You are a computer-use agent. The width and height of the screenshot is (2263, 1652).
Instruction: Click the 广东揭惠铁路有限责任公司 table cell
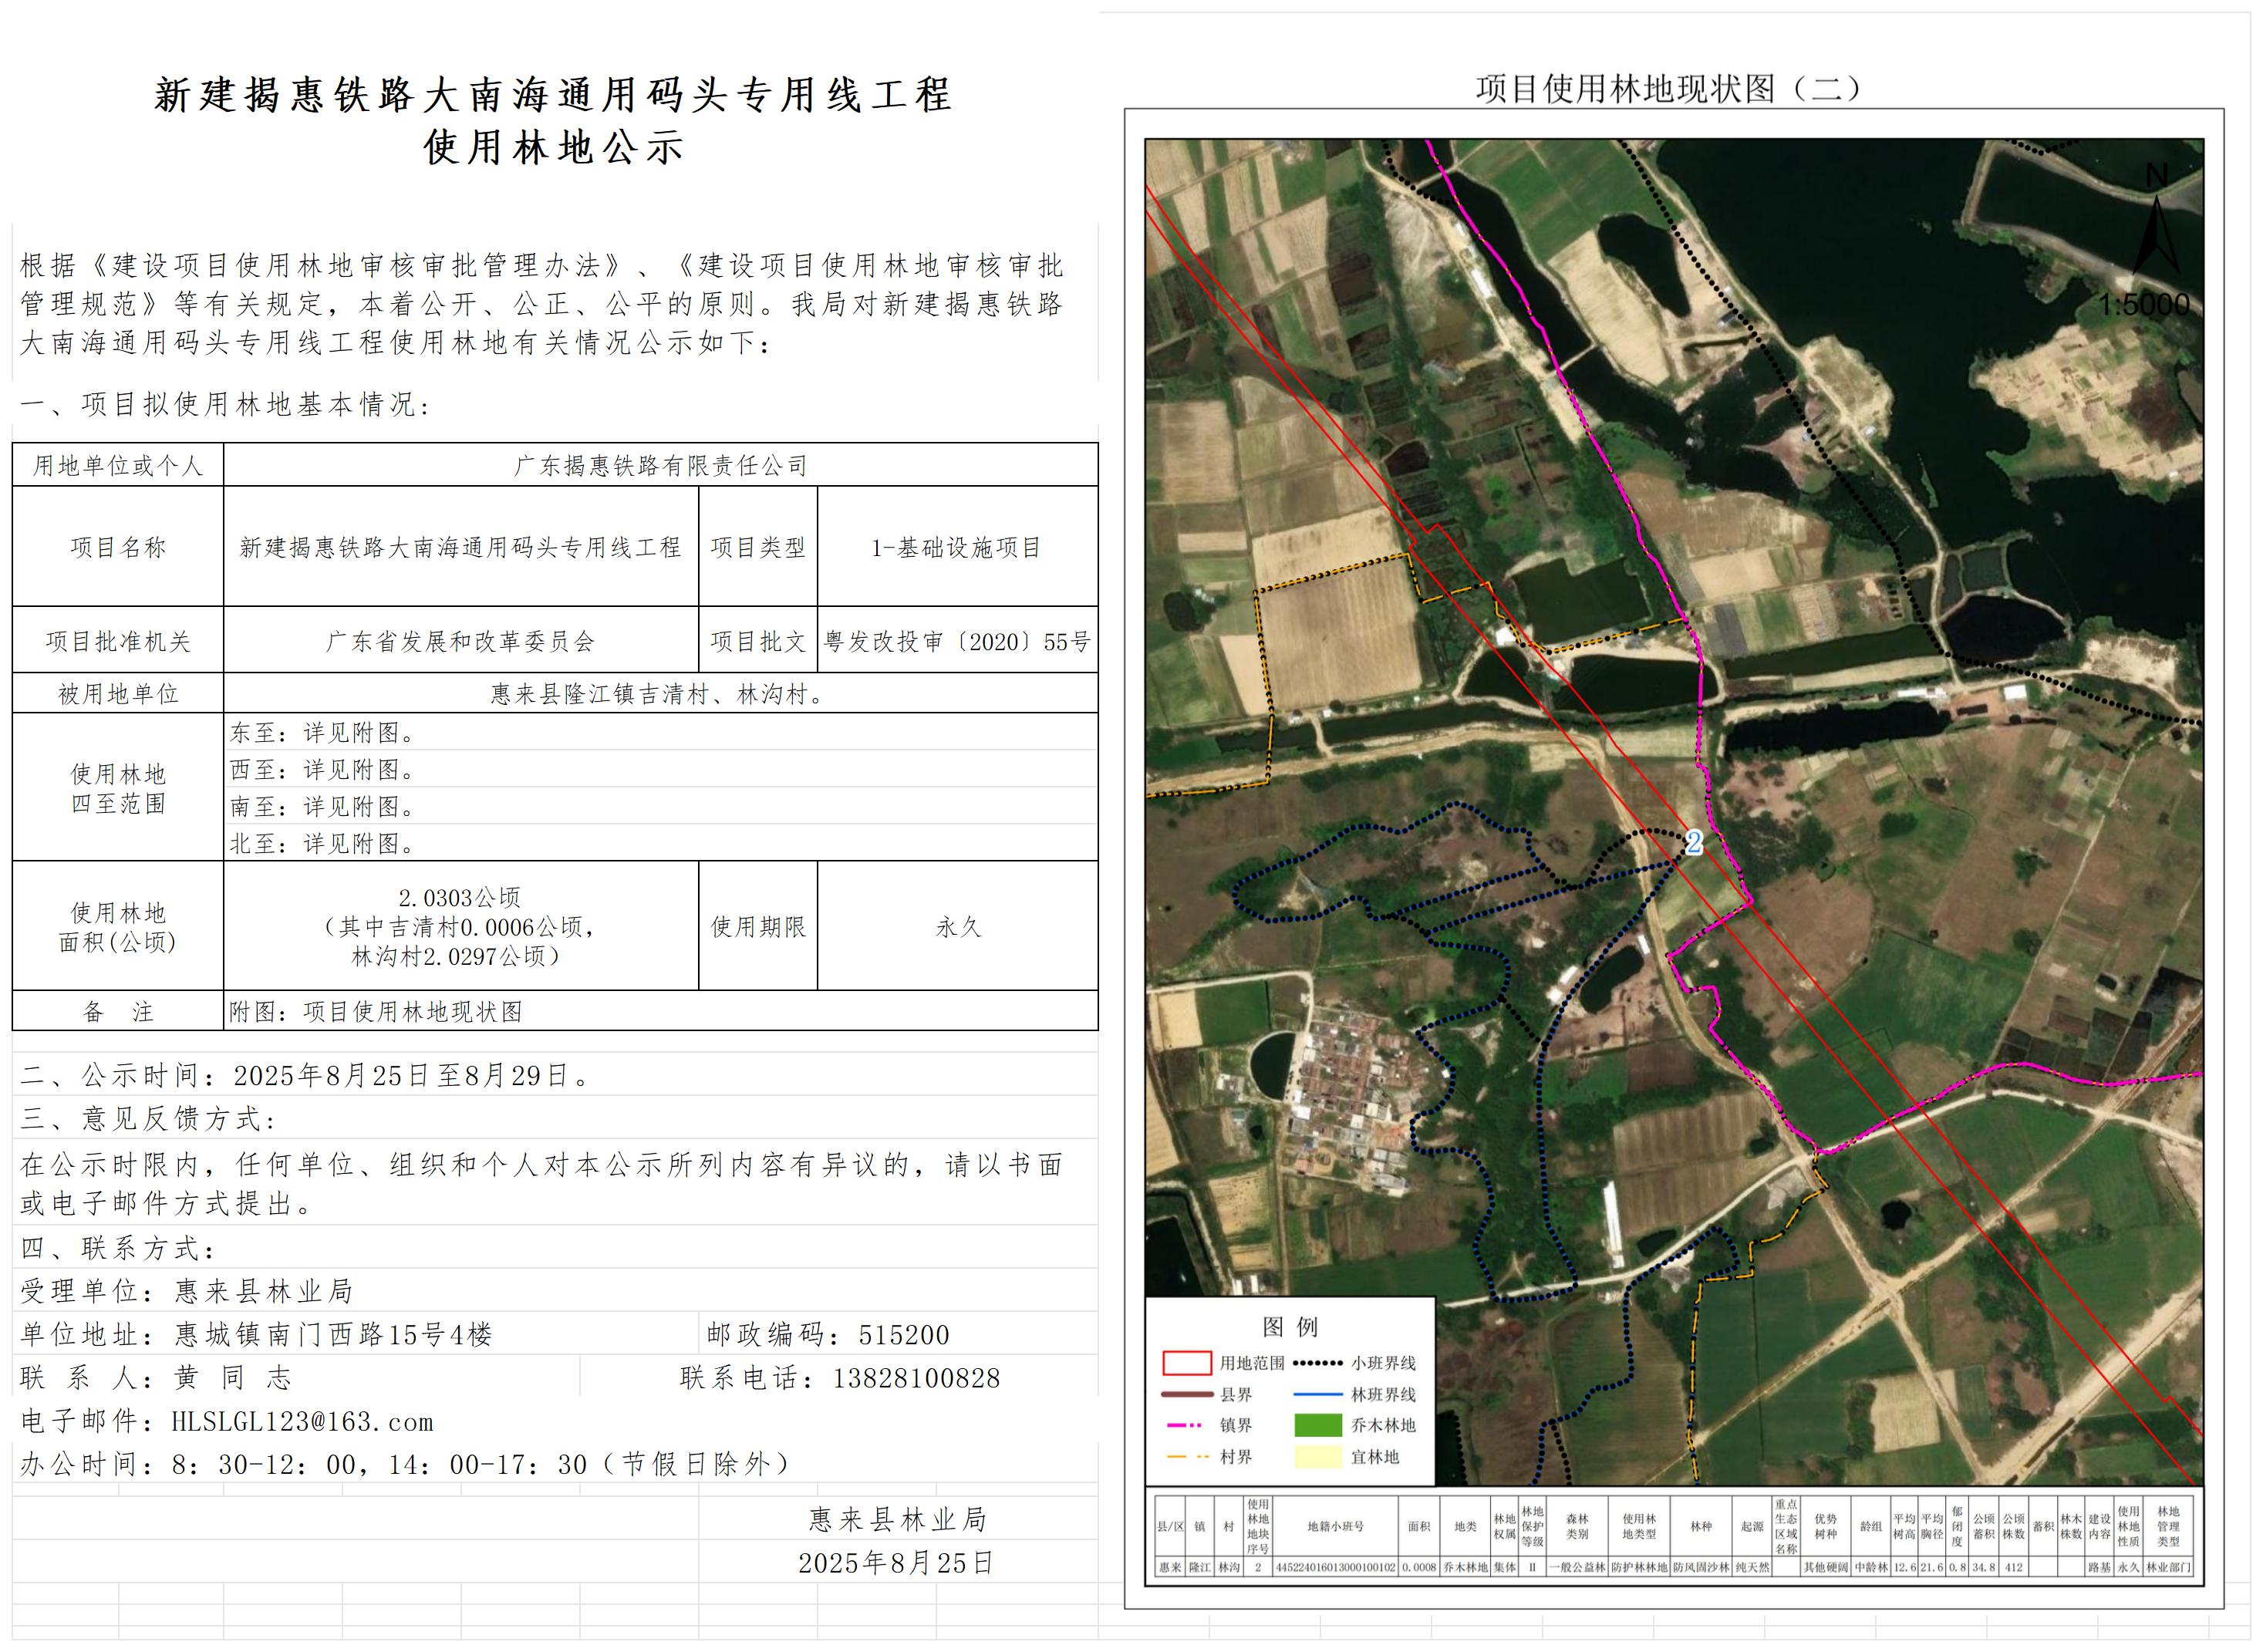coord(660,465)
